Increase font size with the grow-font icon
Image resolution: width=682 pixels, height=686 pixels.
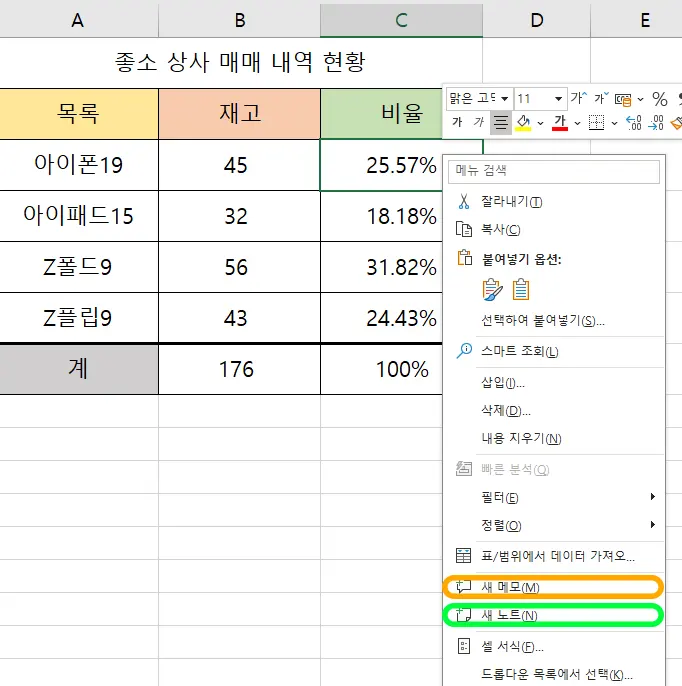[578, 98]
